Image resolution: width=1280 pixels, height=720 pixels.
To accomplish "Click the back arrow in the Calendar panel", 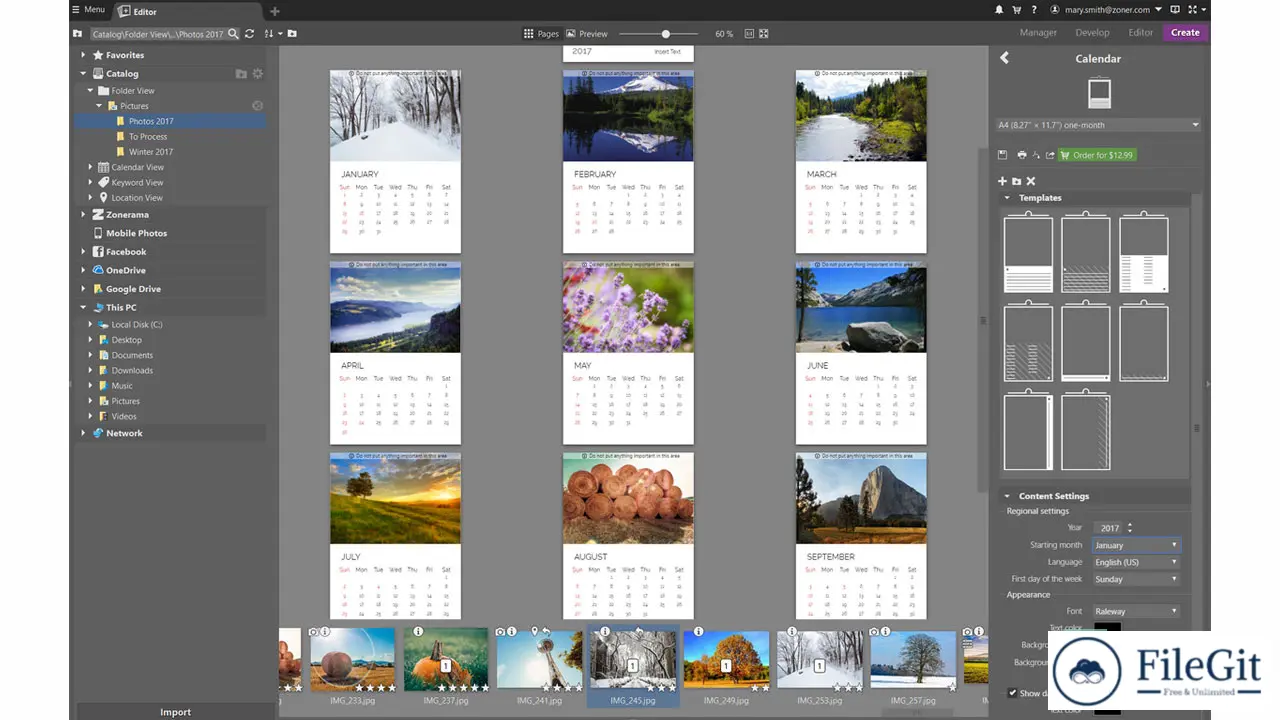I will pyautogui.click(x=1004, y=58).
